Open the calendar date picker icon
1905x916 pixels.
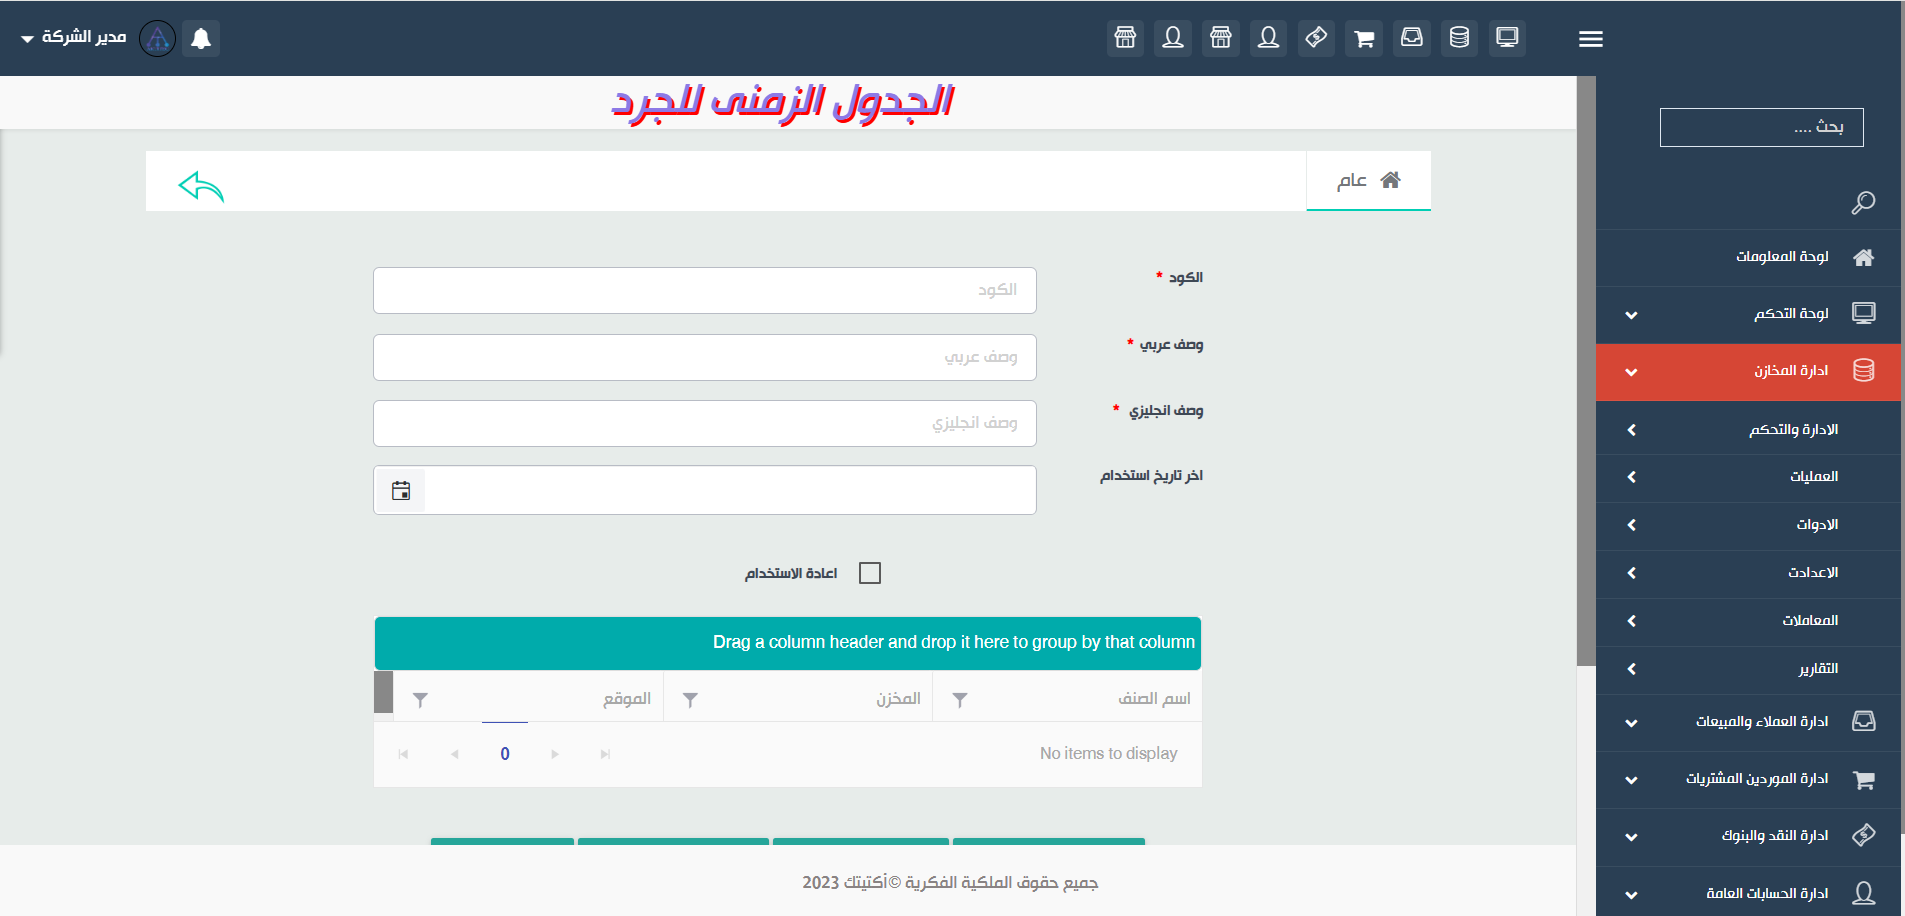(x=401, y=491)
